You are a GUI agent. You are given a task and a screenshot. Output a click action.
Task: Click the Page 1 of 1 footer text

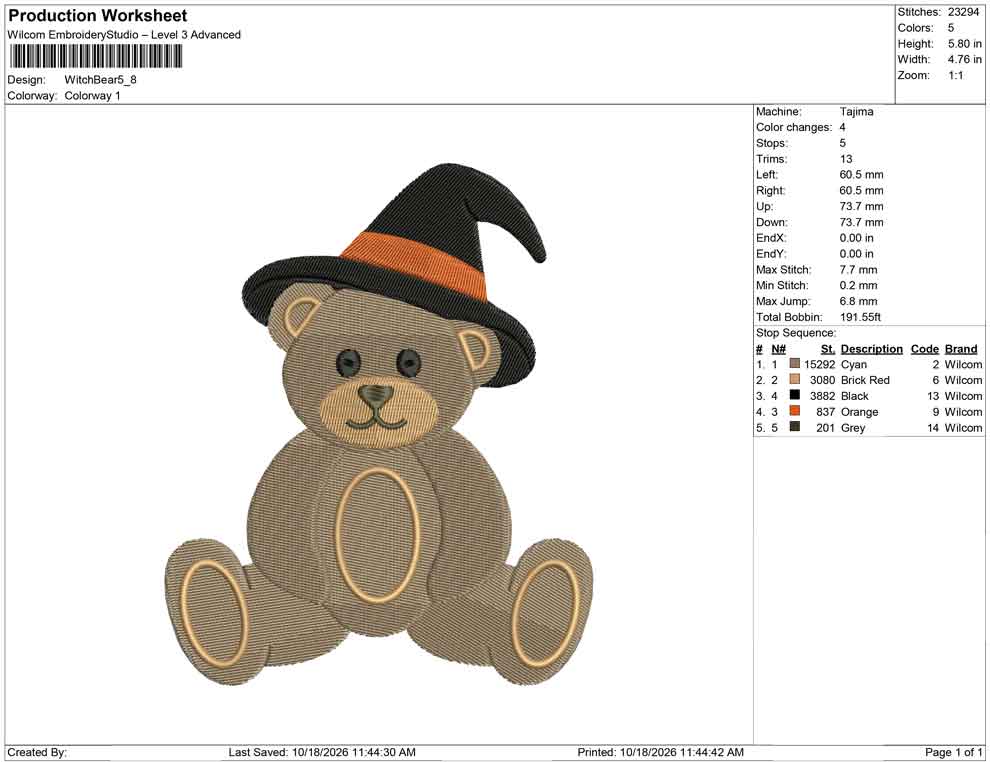(953, 752)
